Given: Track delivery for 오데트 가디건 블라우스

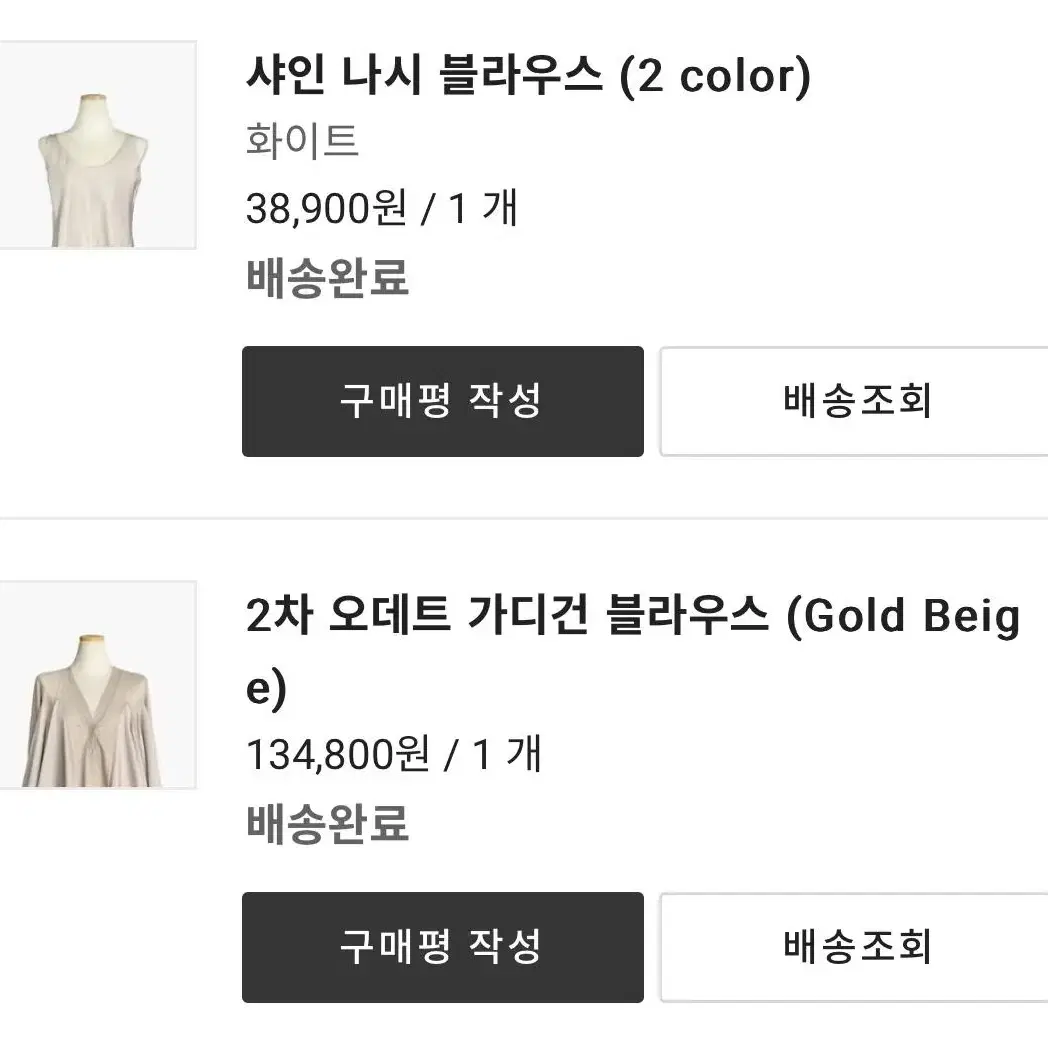Looking at the screenshot, I should (x=854, y=947).
